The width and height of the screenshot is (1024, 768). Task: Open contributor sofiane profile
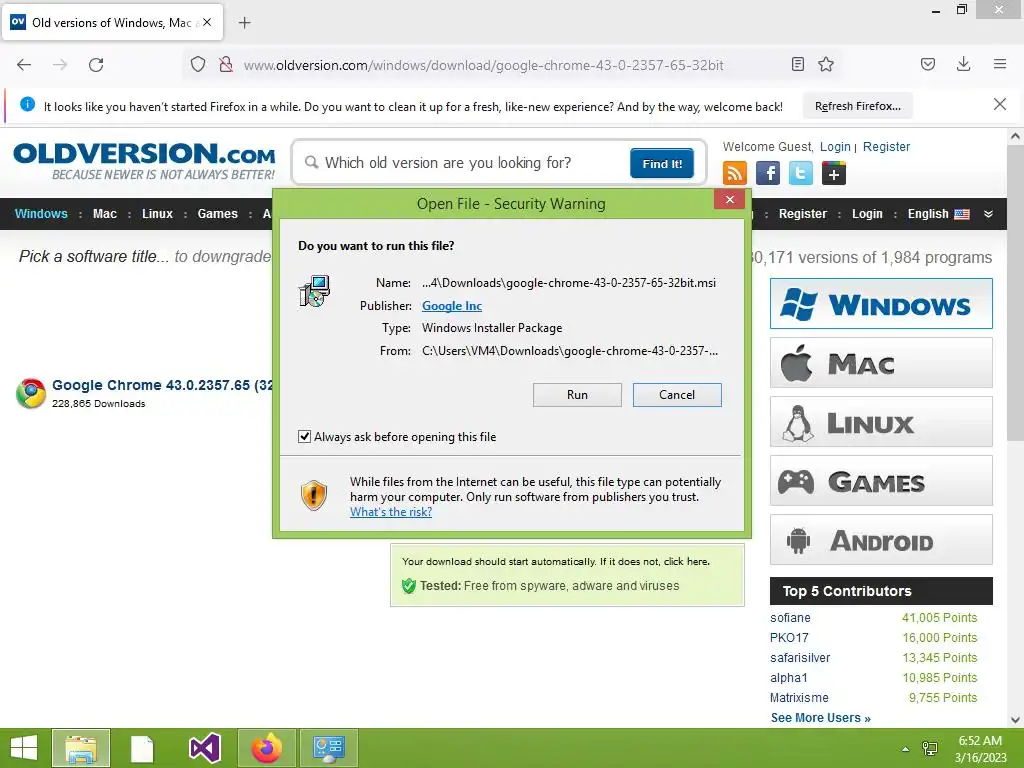[x=790, y=618]
